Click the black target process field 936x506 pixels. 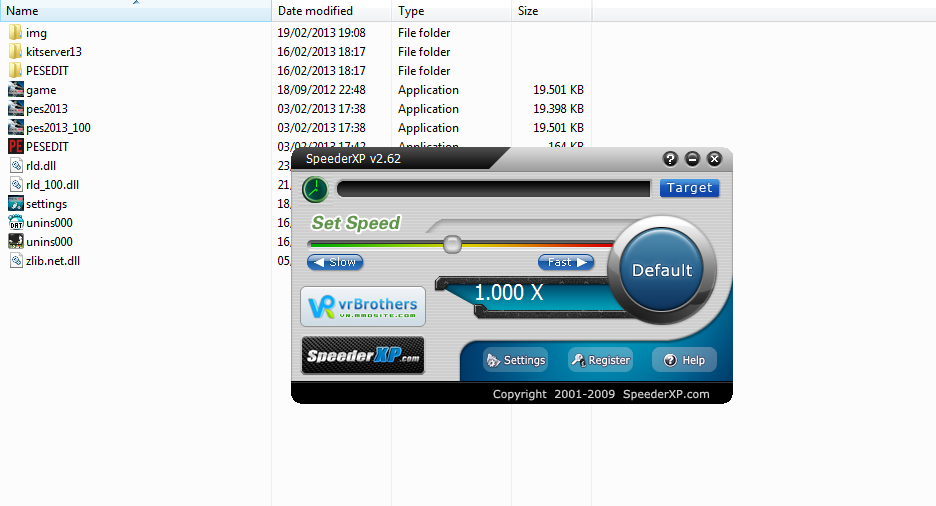[494, 189]
